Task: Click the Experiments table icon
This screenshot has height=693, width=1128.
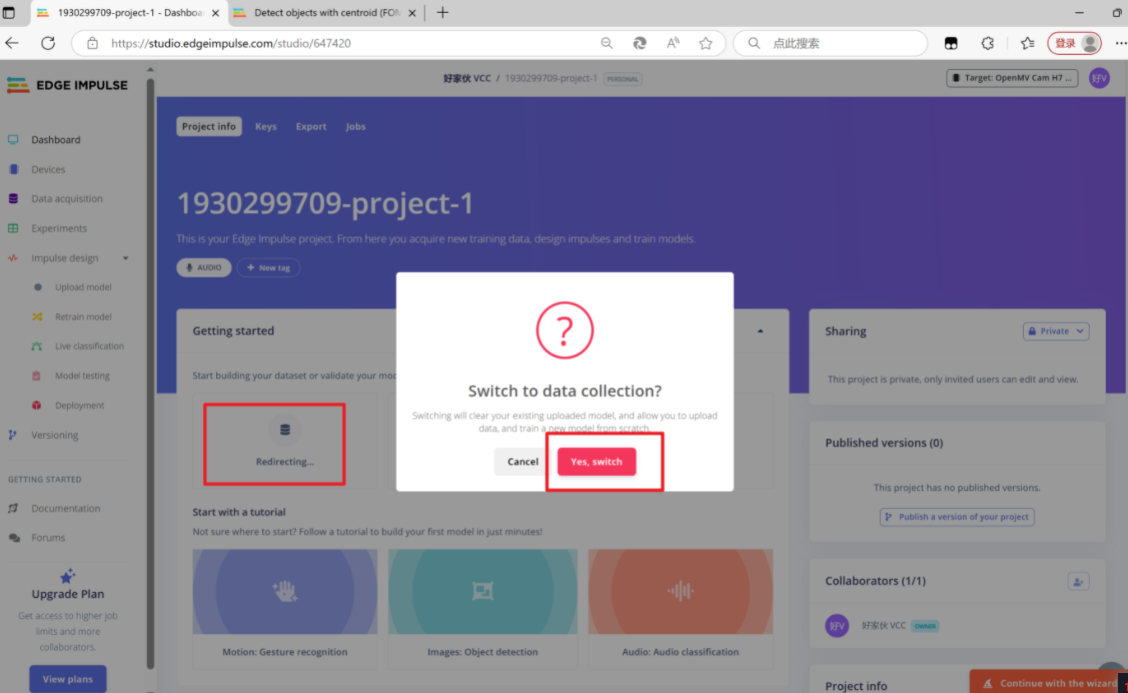Action: pos(13,228)
